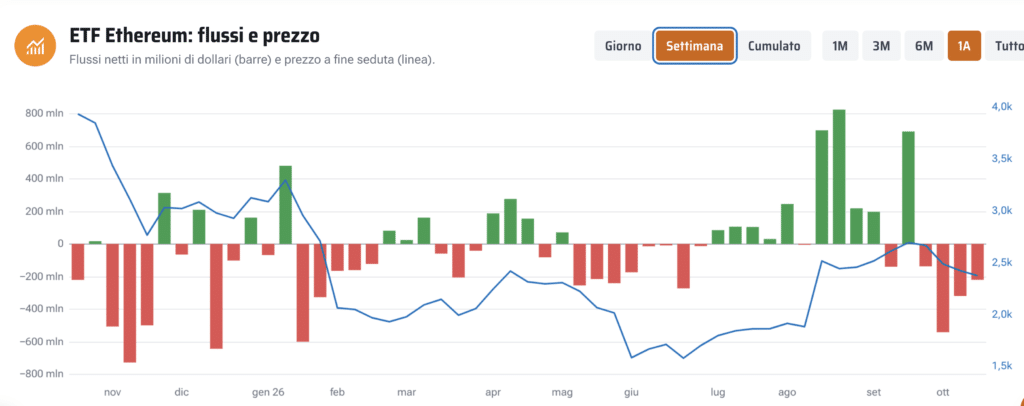Image resolution: width=1024 pixels, height=406 pixels.
Task: Click the 0 axis label
Action: click(59, 243)
